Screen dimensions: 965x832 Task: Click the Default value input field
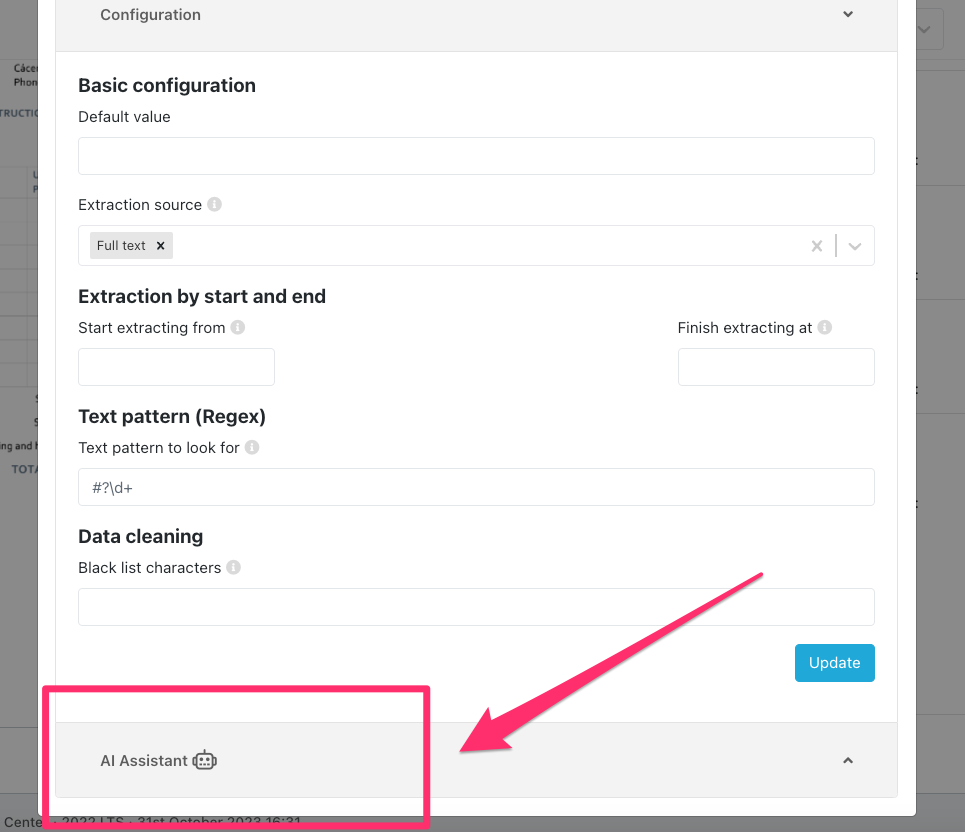(476, 156)
